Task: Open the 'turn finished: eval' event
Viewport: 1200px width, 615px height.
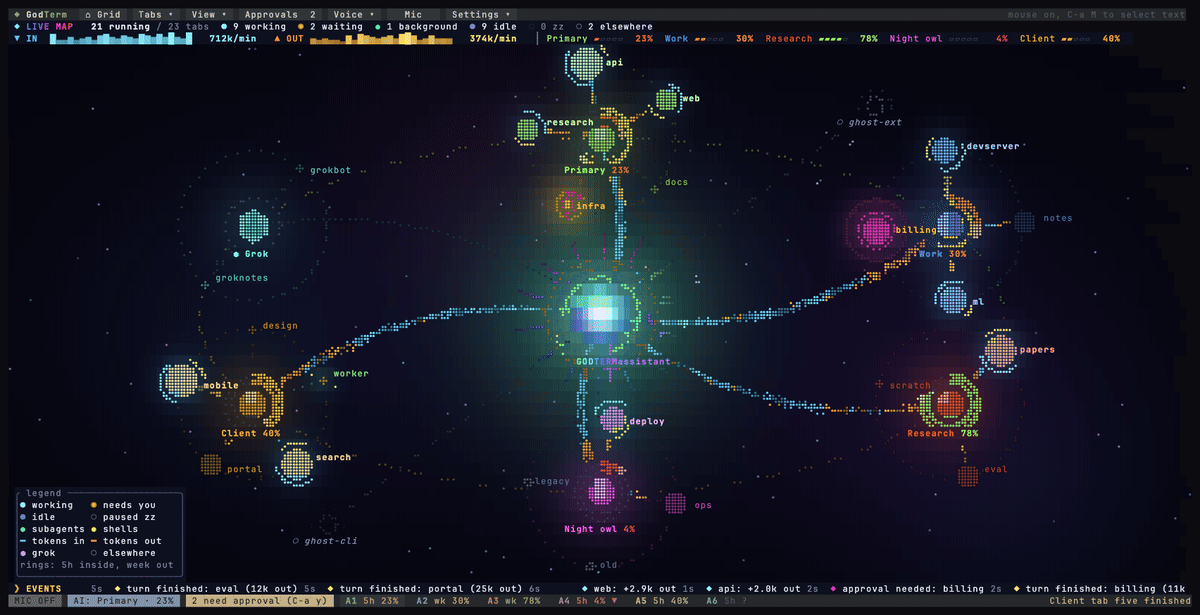Action: tap(207, 588)
